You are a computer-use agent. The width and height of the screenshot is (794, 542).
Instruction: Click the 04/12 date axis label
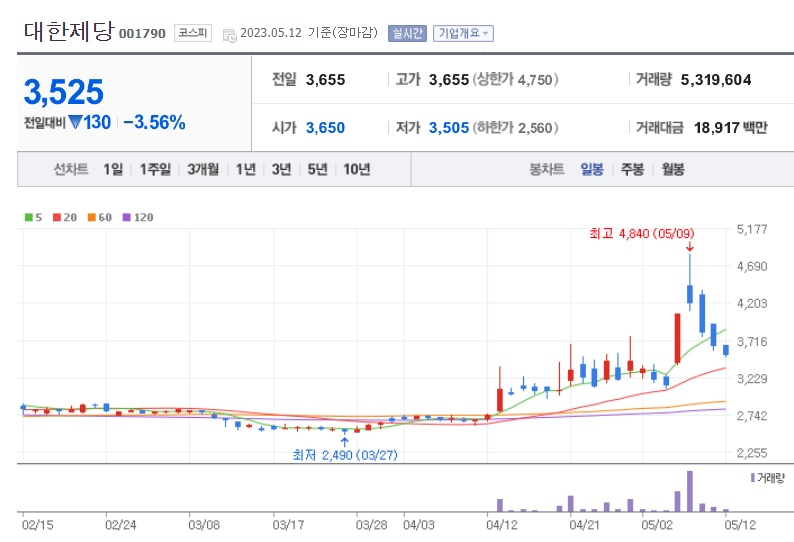click(502, 525)
